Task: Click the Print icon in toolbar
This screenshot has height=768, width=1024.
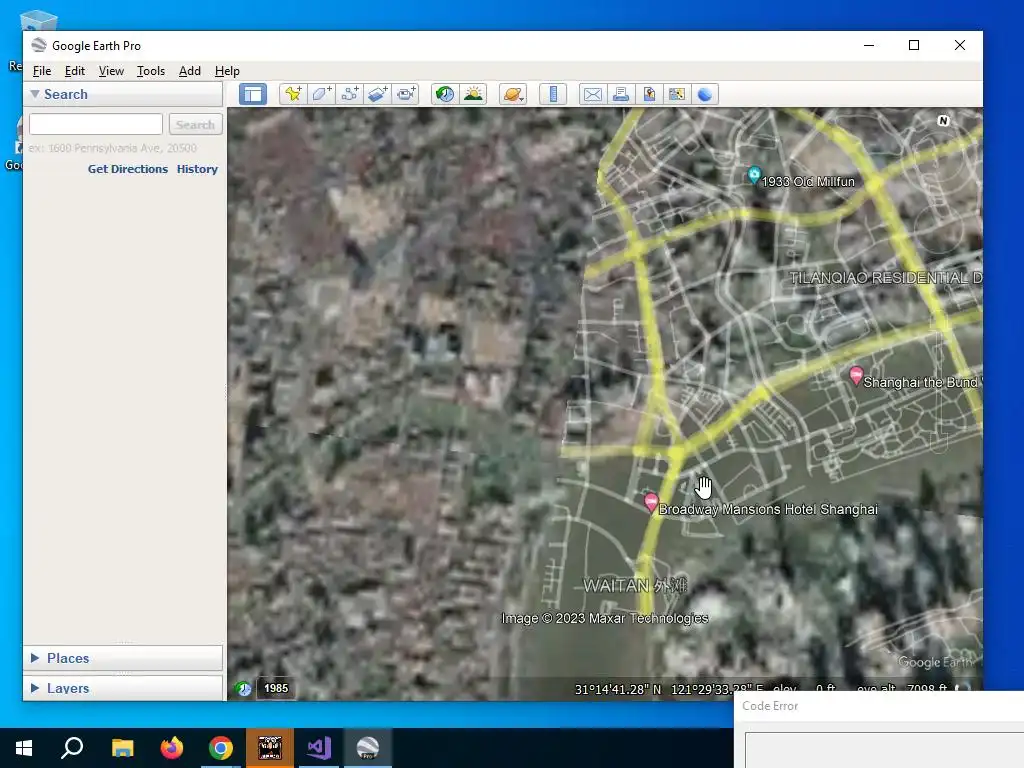Action: point(620,94)
